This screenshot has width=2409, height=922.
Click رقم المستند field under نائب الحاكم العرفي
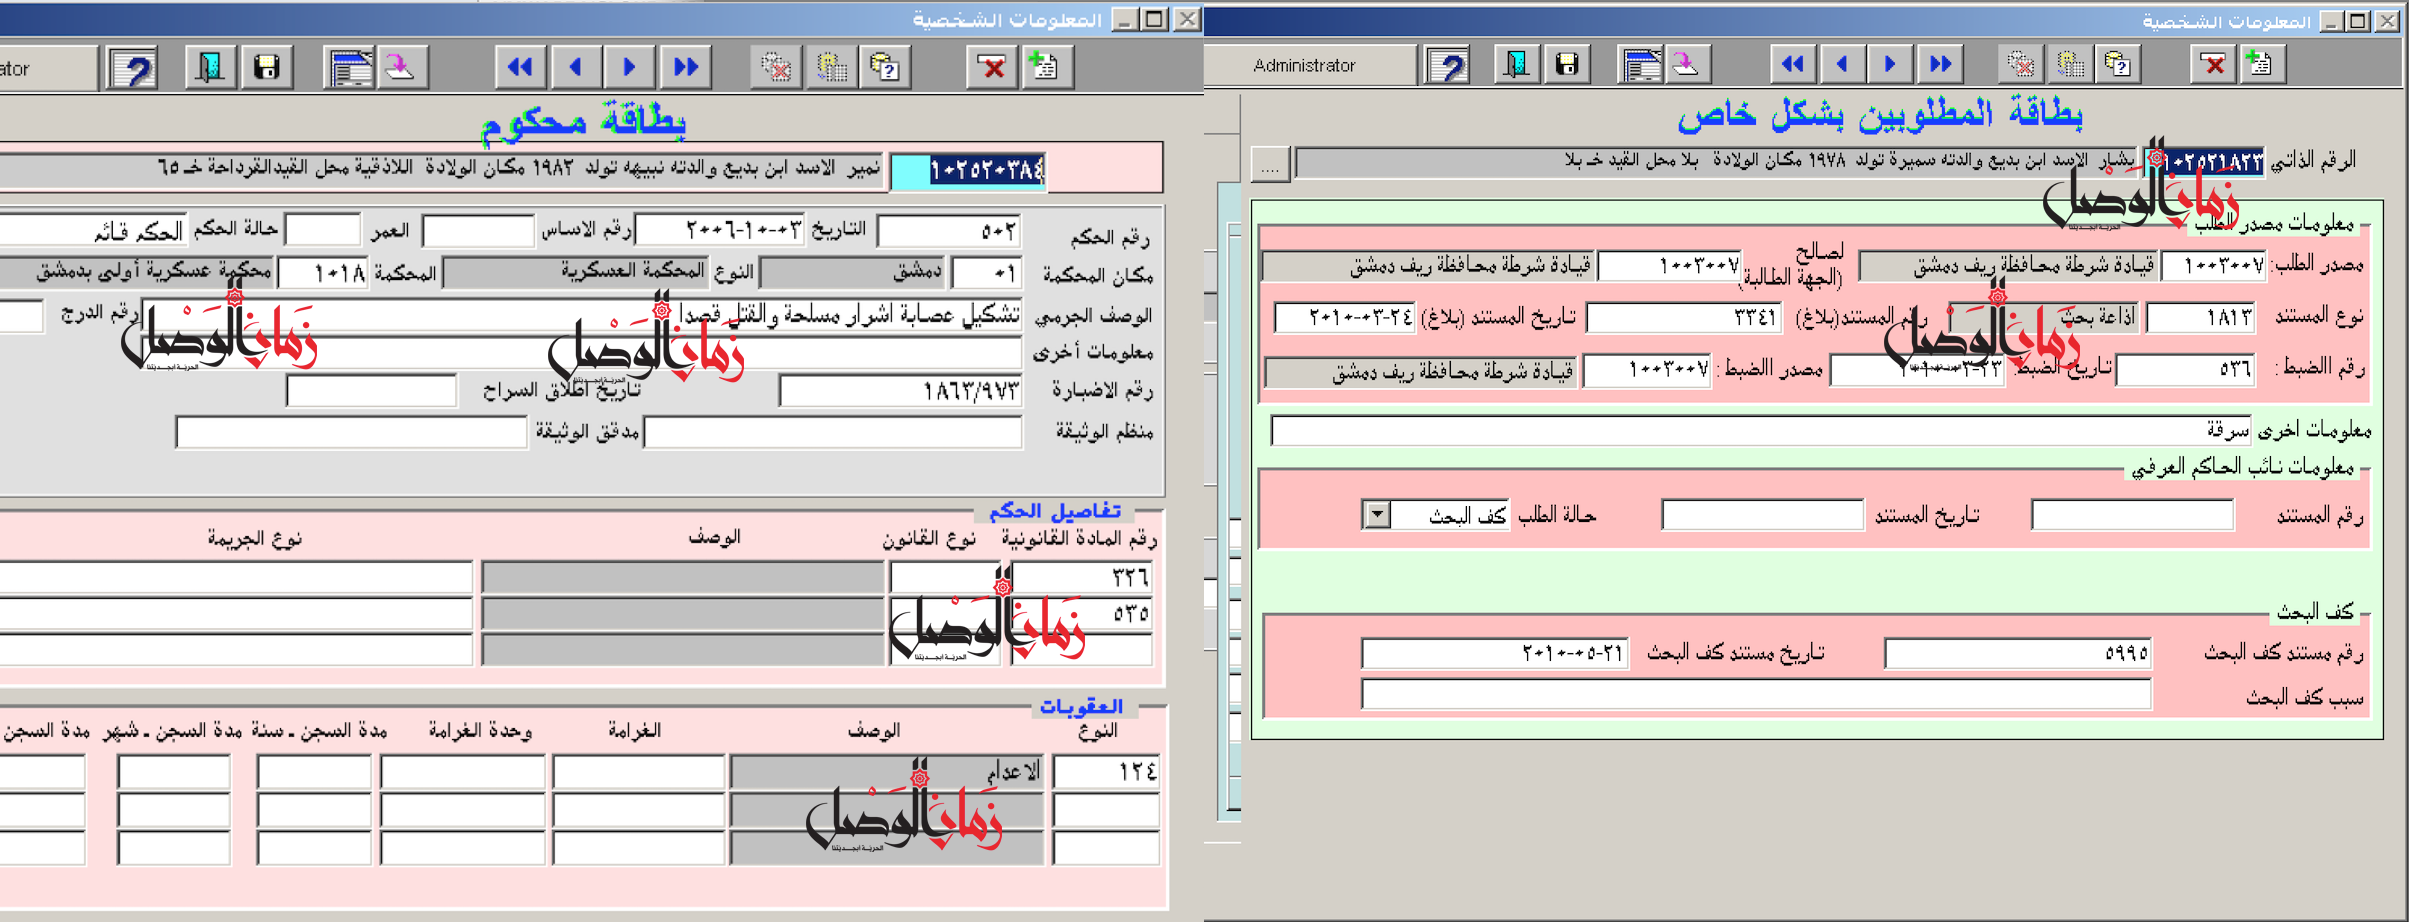[2132, 515]
